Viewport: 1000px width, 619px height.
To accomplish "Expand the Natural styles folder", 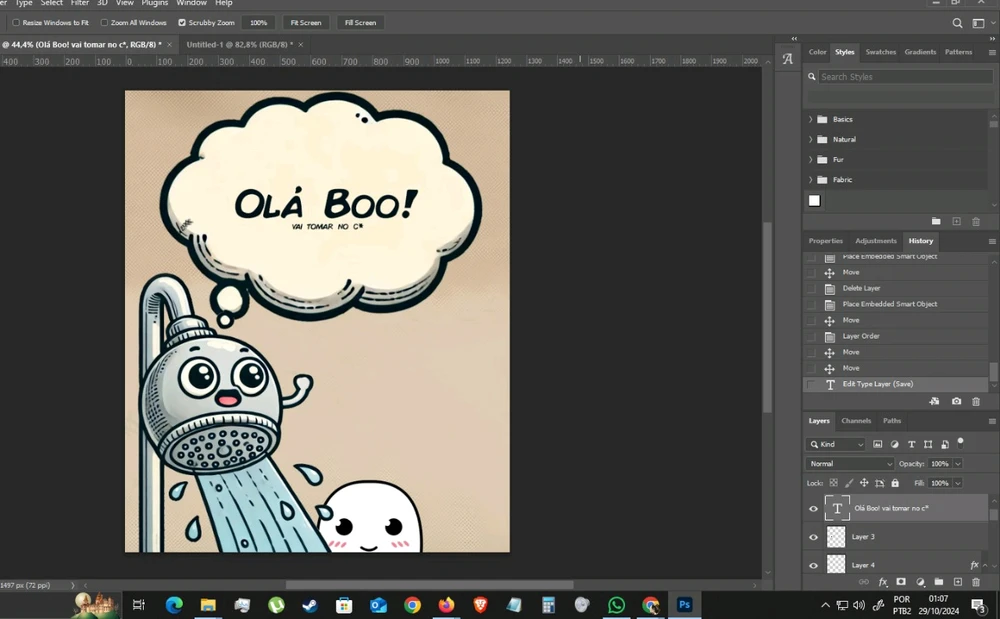I will [x=811, y=139].
